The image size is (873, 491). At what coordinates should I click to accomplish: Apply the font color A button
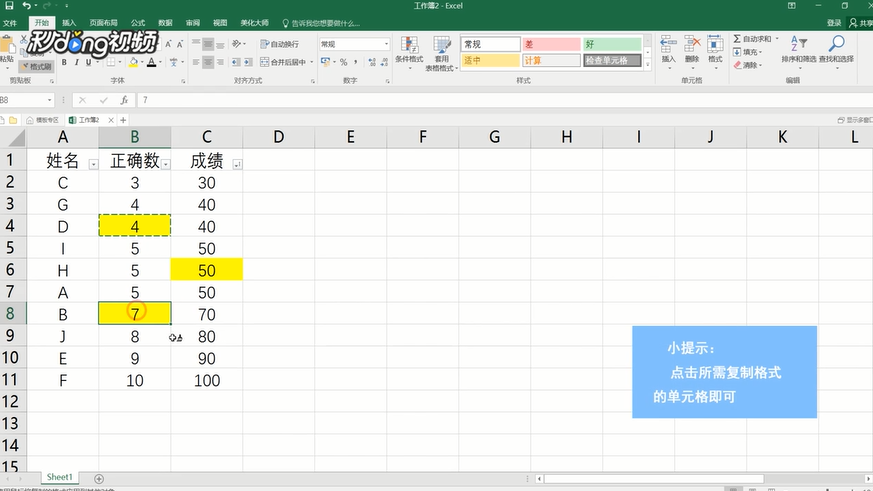coord(151,62)
